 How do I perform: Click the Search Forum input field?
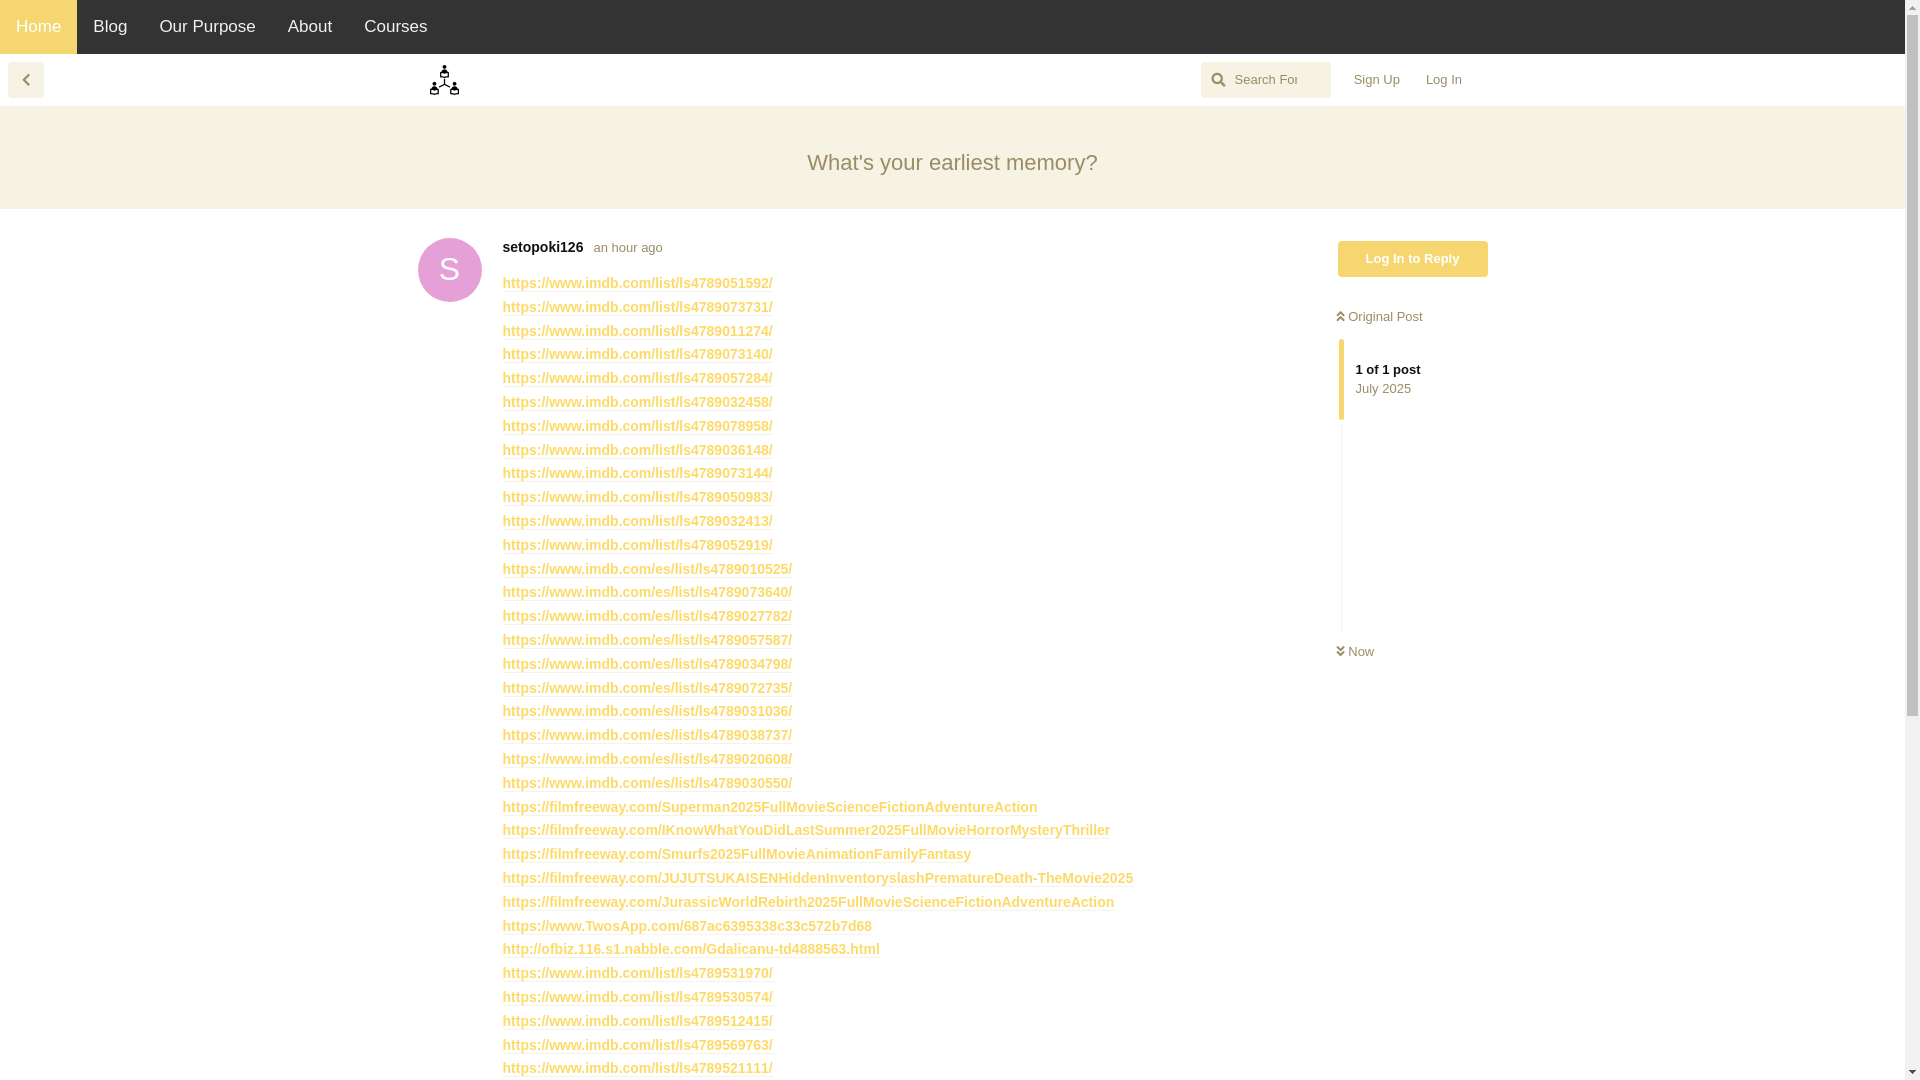pos(1266,80)
